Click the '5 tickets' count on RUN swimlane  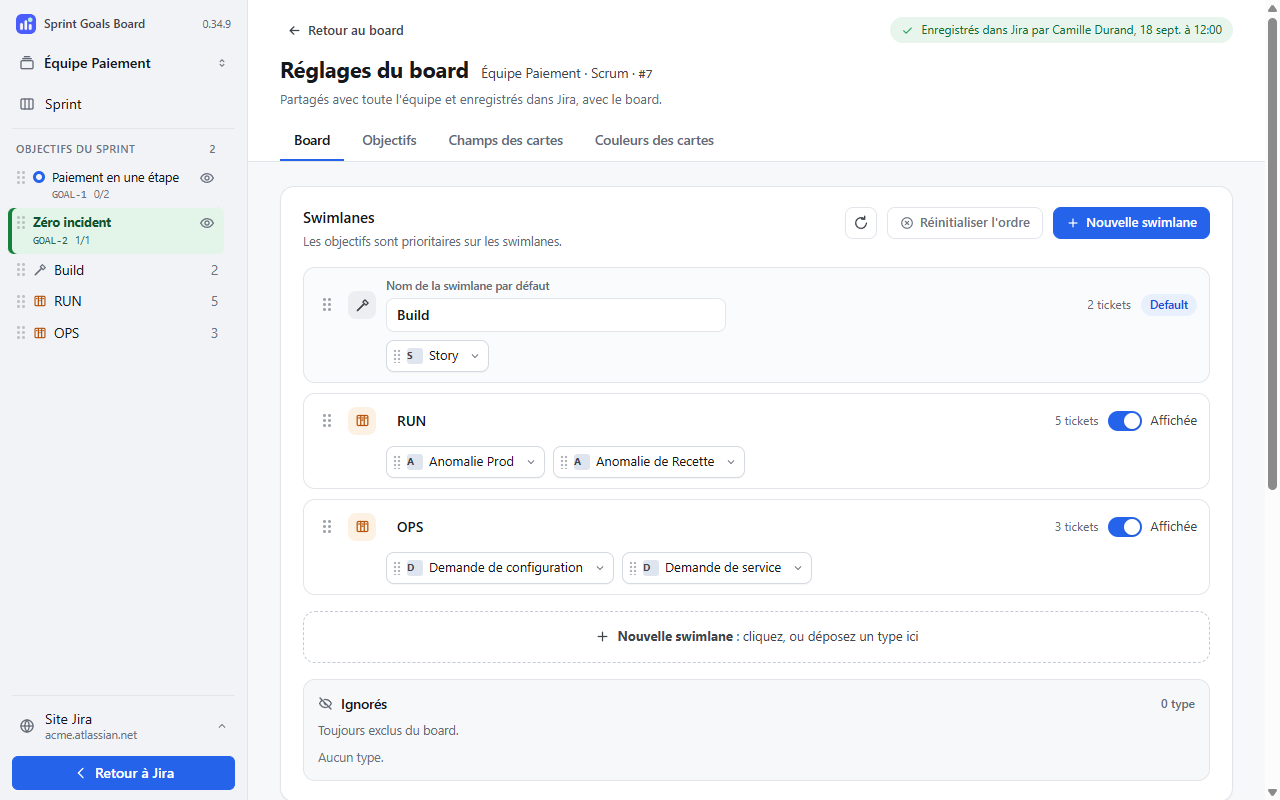(x=1077, y=421)
